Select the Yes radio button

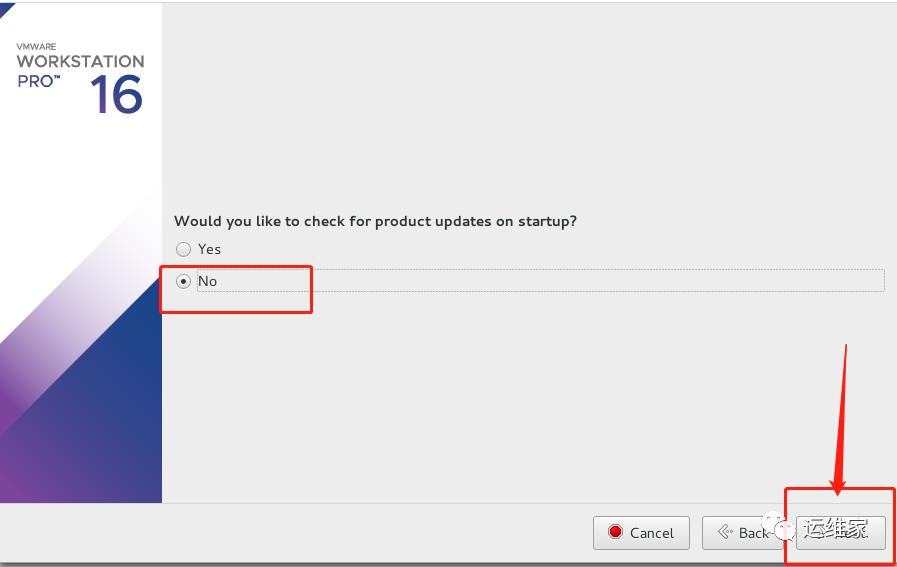183,249
